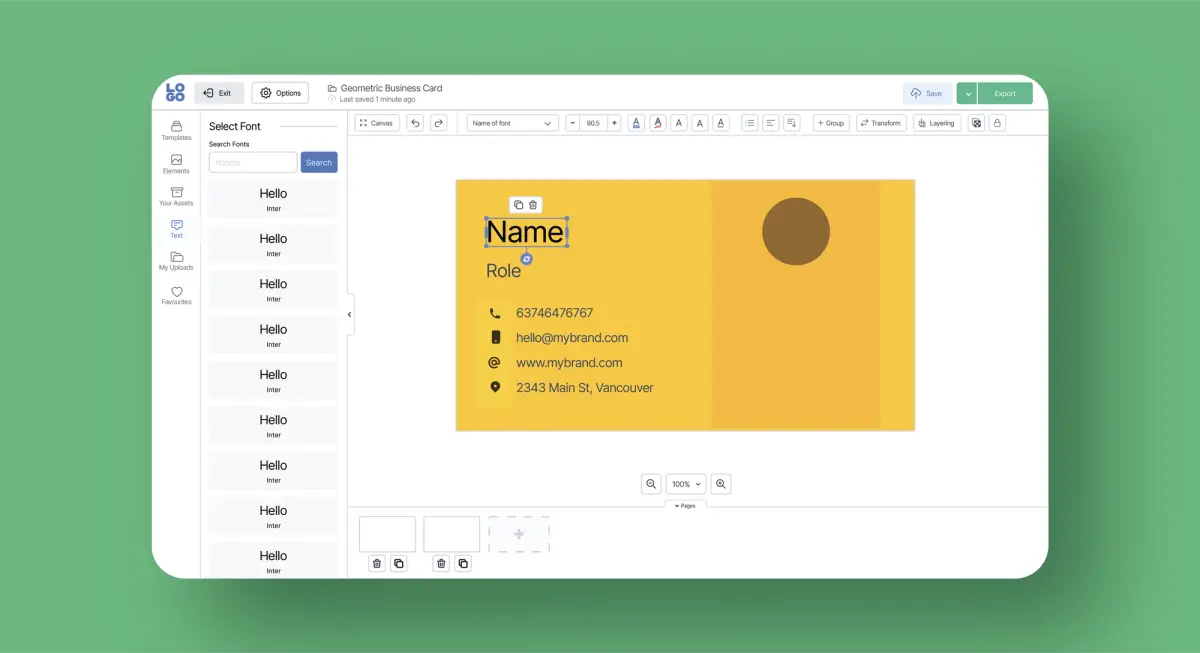Image resolution: width=1200 pixels, height=653 pixels.
Task: Redo the last action
Action: coord(438,122)
